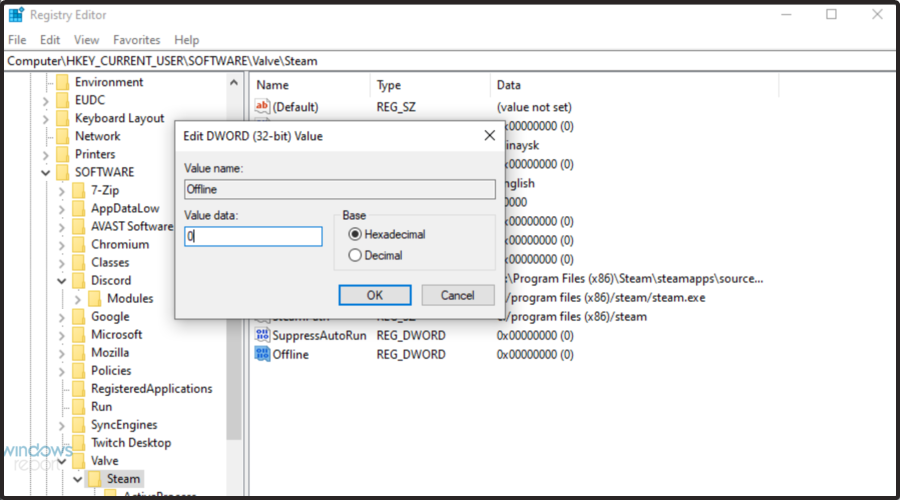Click the Microsoft folder icon
This screenshot has height=500, width=900.
point(79,335)
